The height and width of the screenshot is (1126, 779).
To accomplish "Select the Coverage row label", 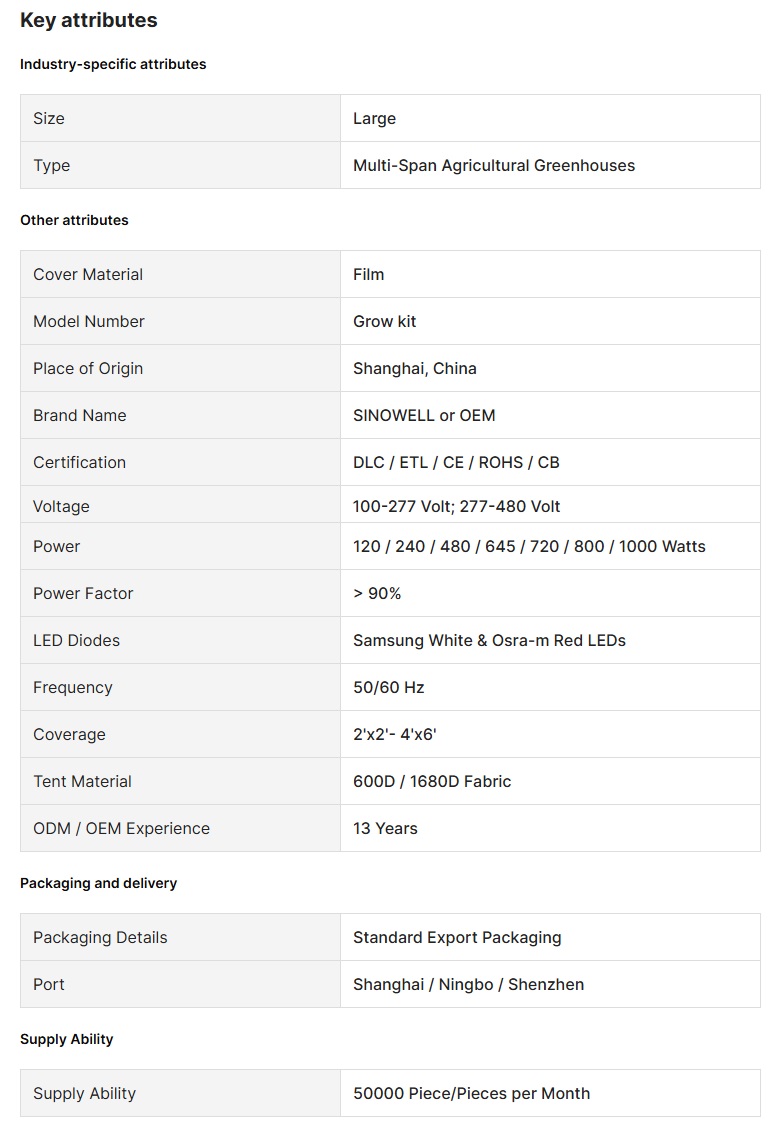I will tap(69, 734).
